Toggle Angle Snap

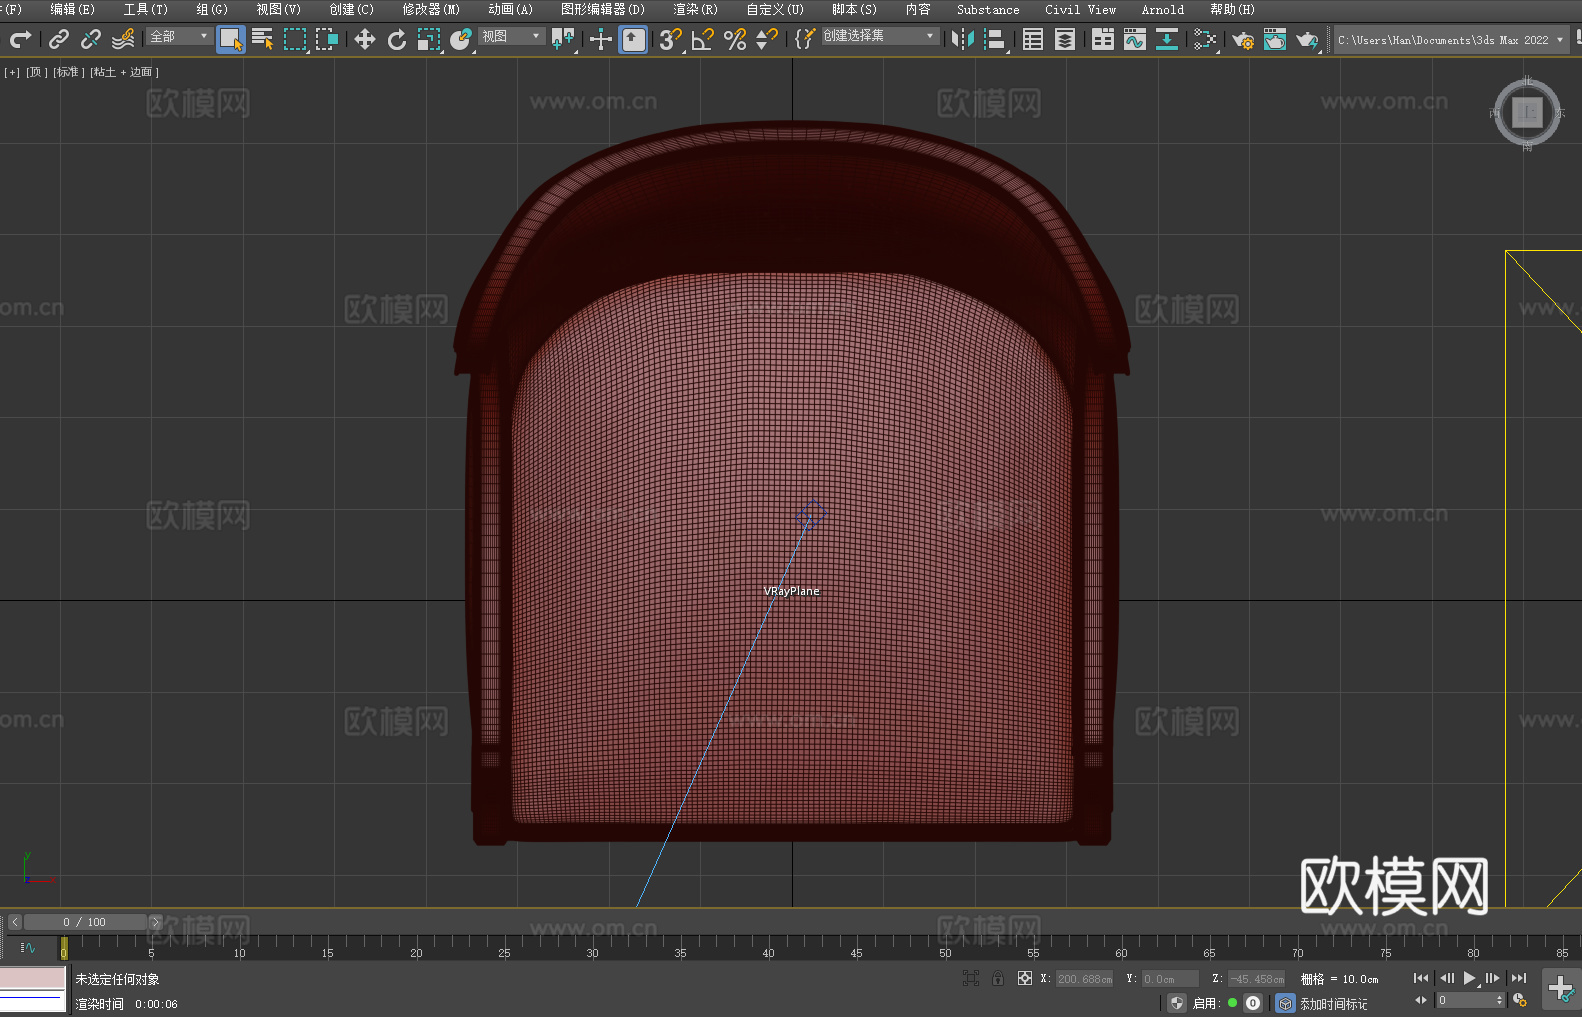[703, 39]
